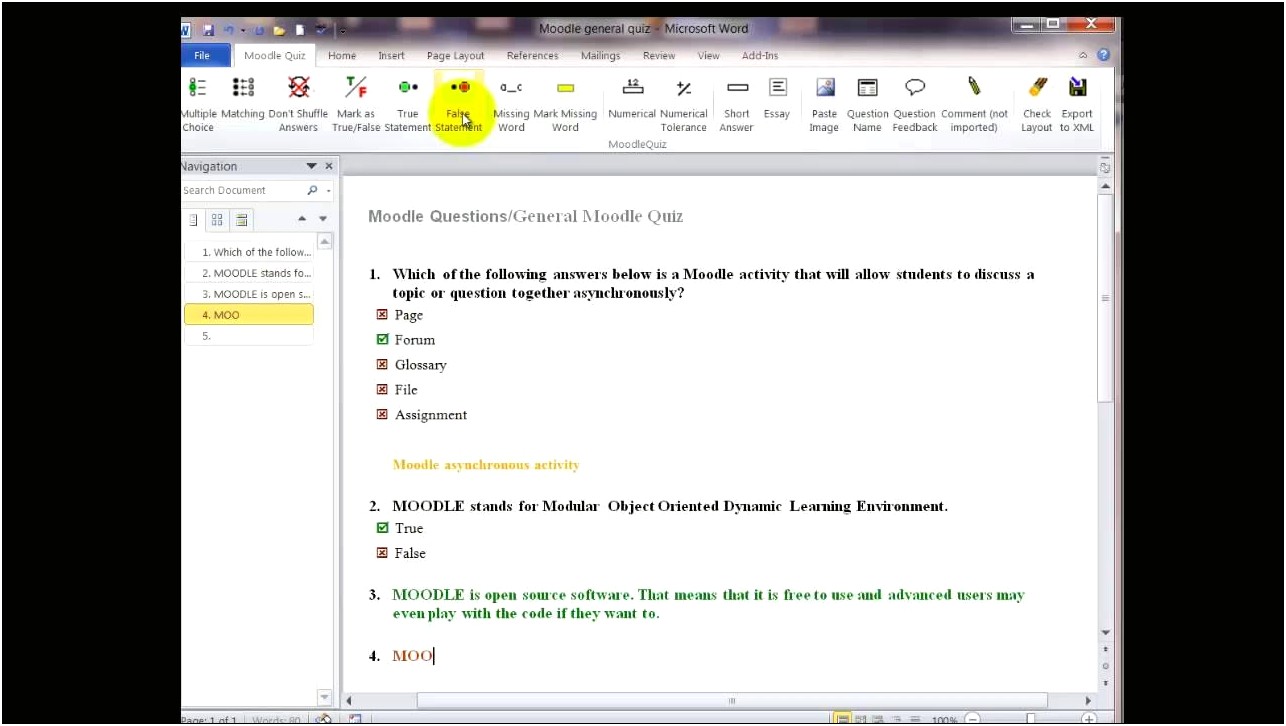This screenshot has height=726, width=1286.
Task: Open the References tab
Action: point(532,56)
